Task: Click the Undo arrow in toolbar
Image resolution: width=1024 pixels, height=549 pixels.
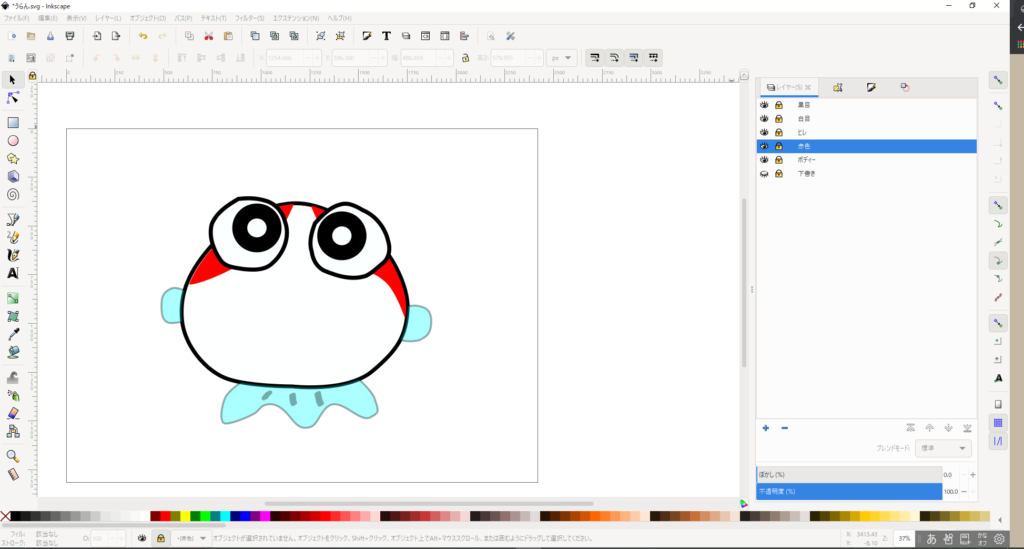Action: [143, 36]
